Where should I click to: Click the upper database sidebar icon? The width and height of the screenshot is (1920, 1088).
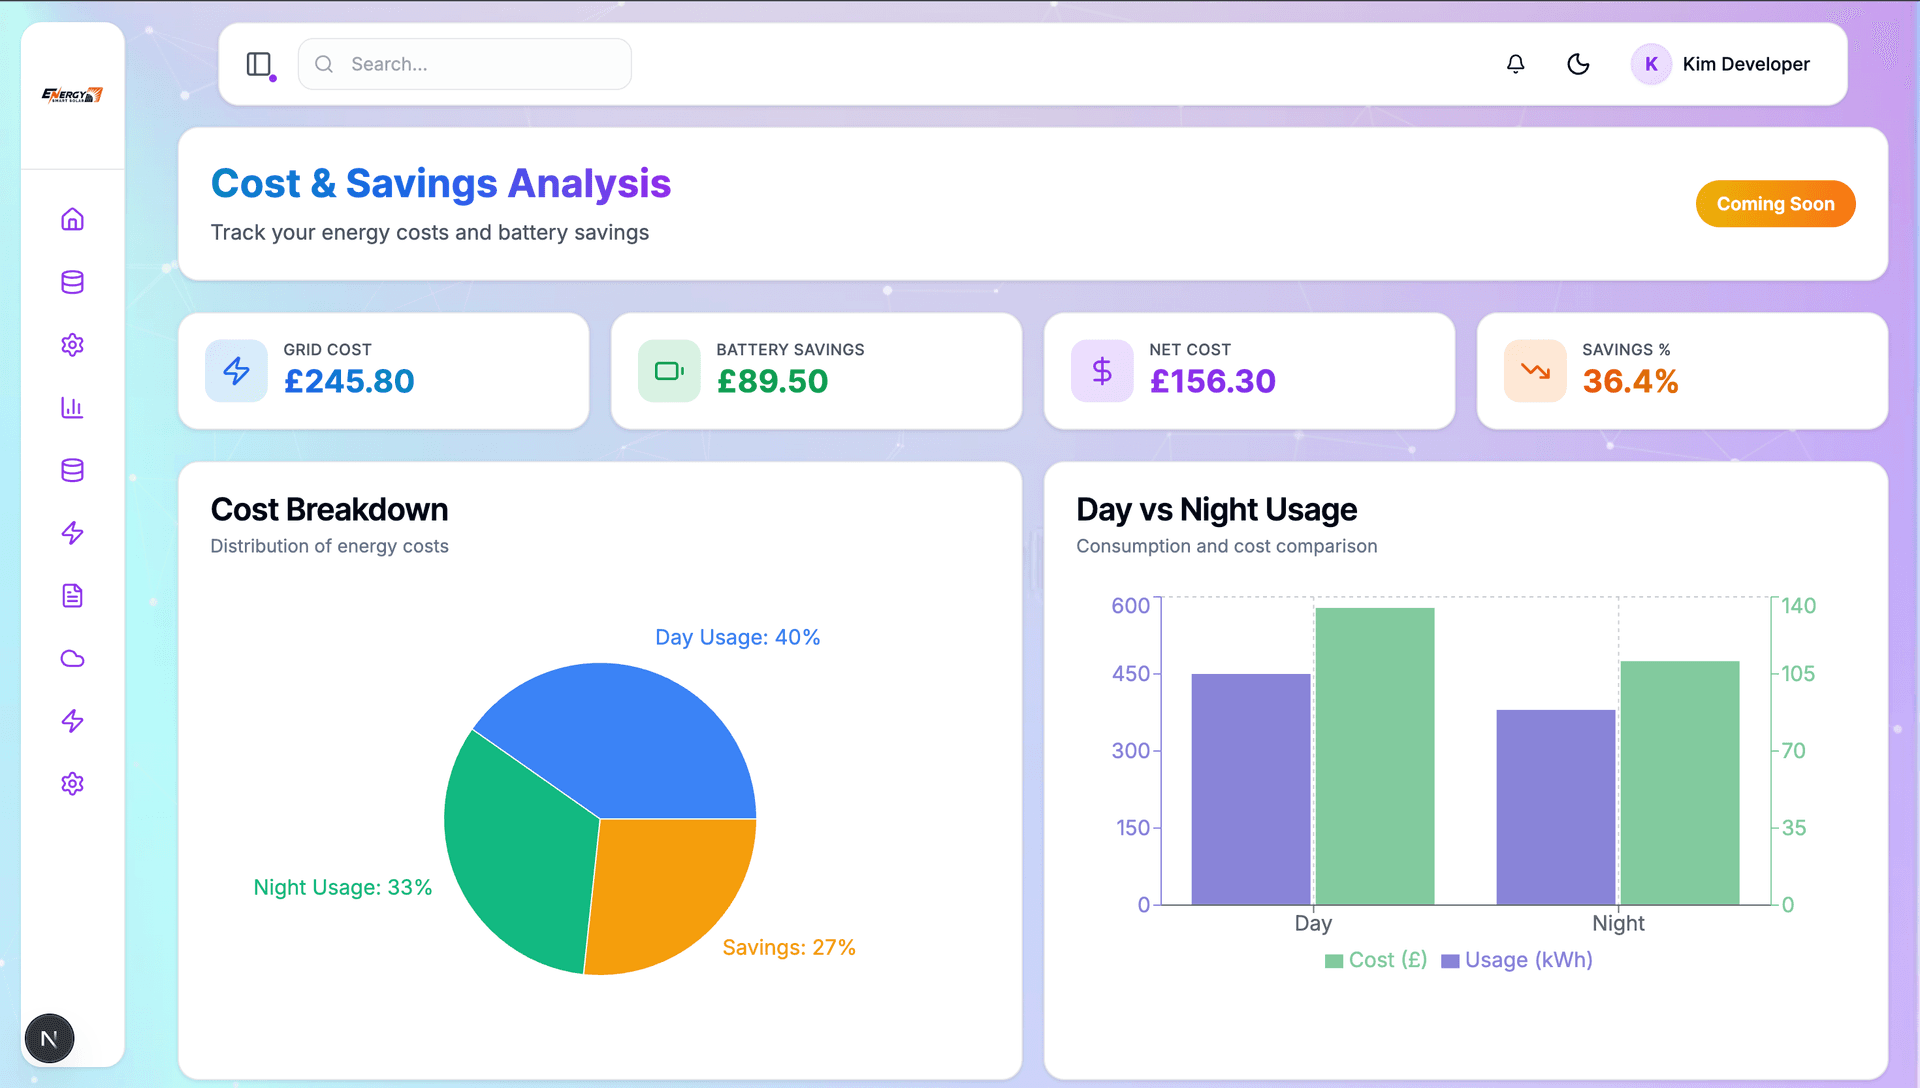click(x=72, y=282)
